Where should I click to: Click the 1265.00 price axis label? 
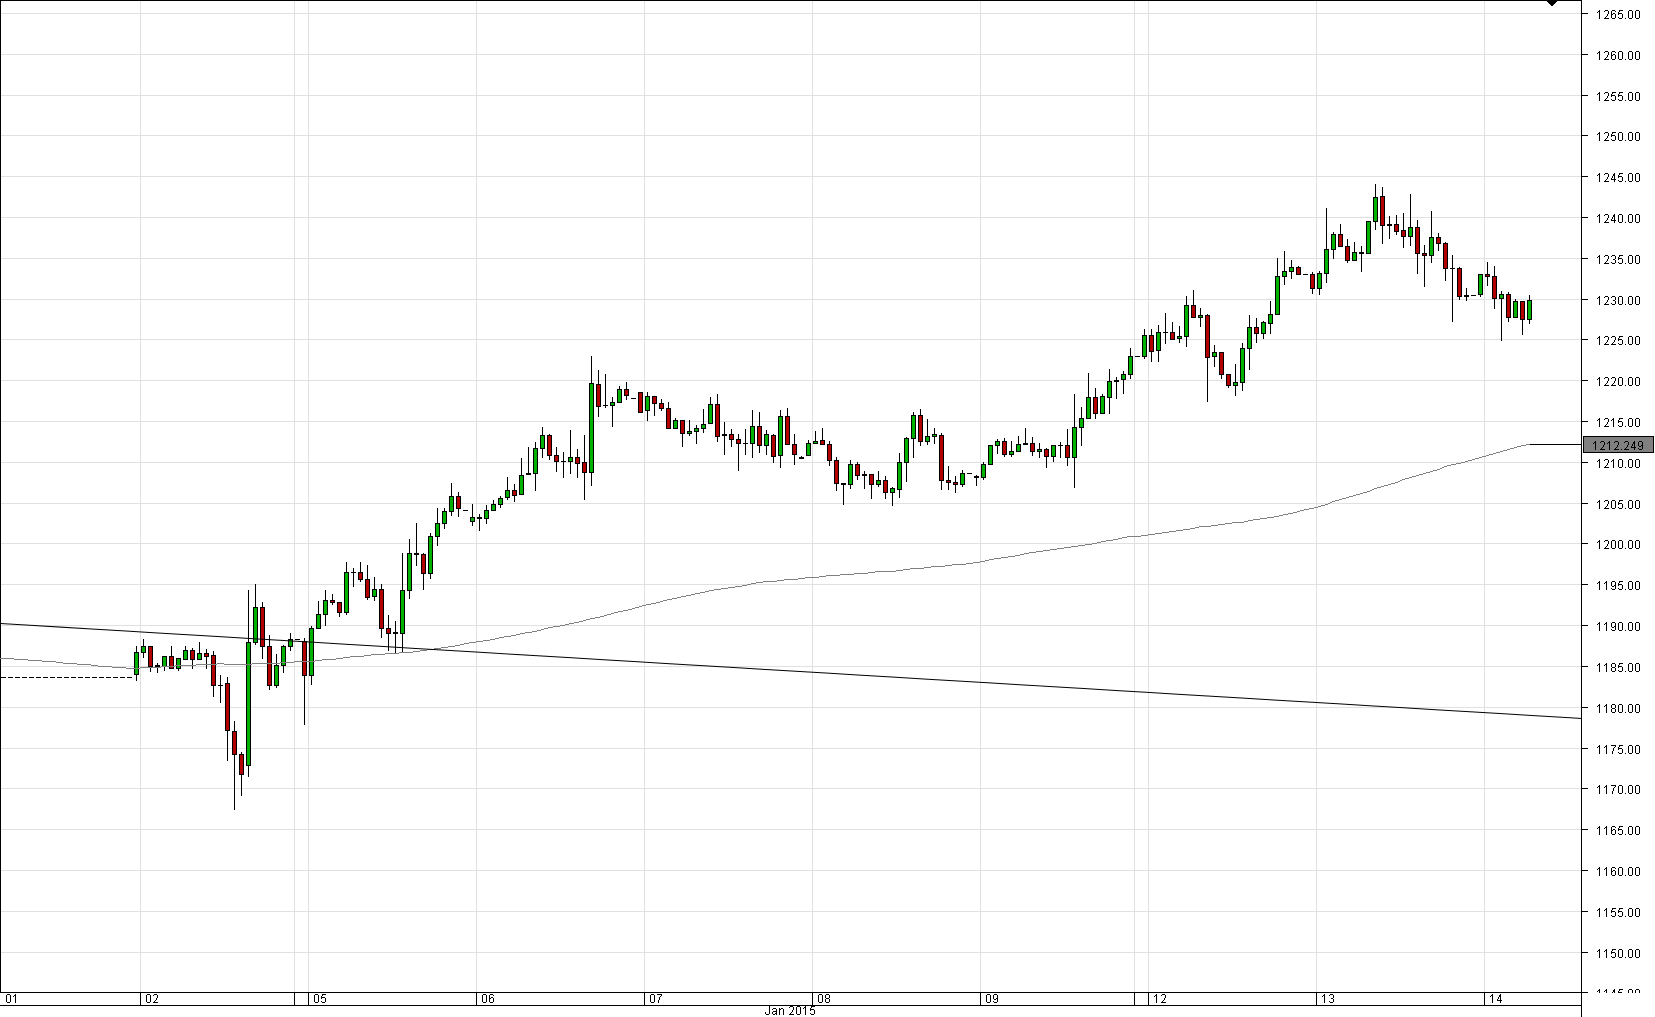click(1618, 15)
